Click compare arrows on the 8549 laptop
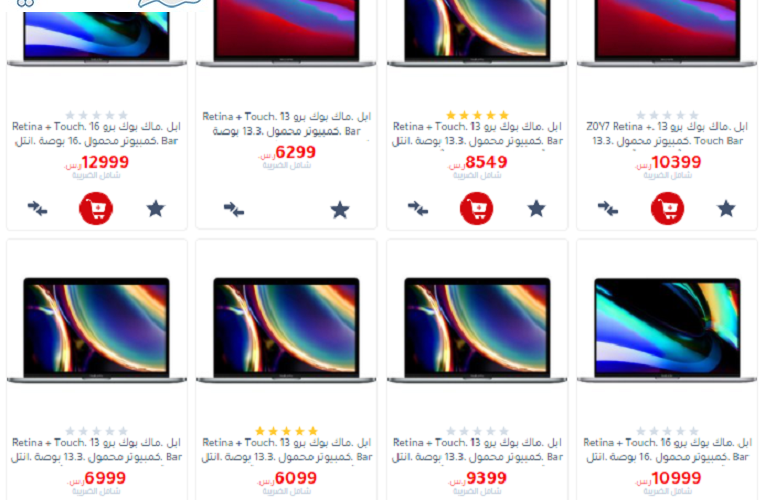 [418, 209]
